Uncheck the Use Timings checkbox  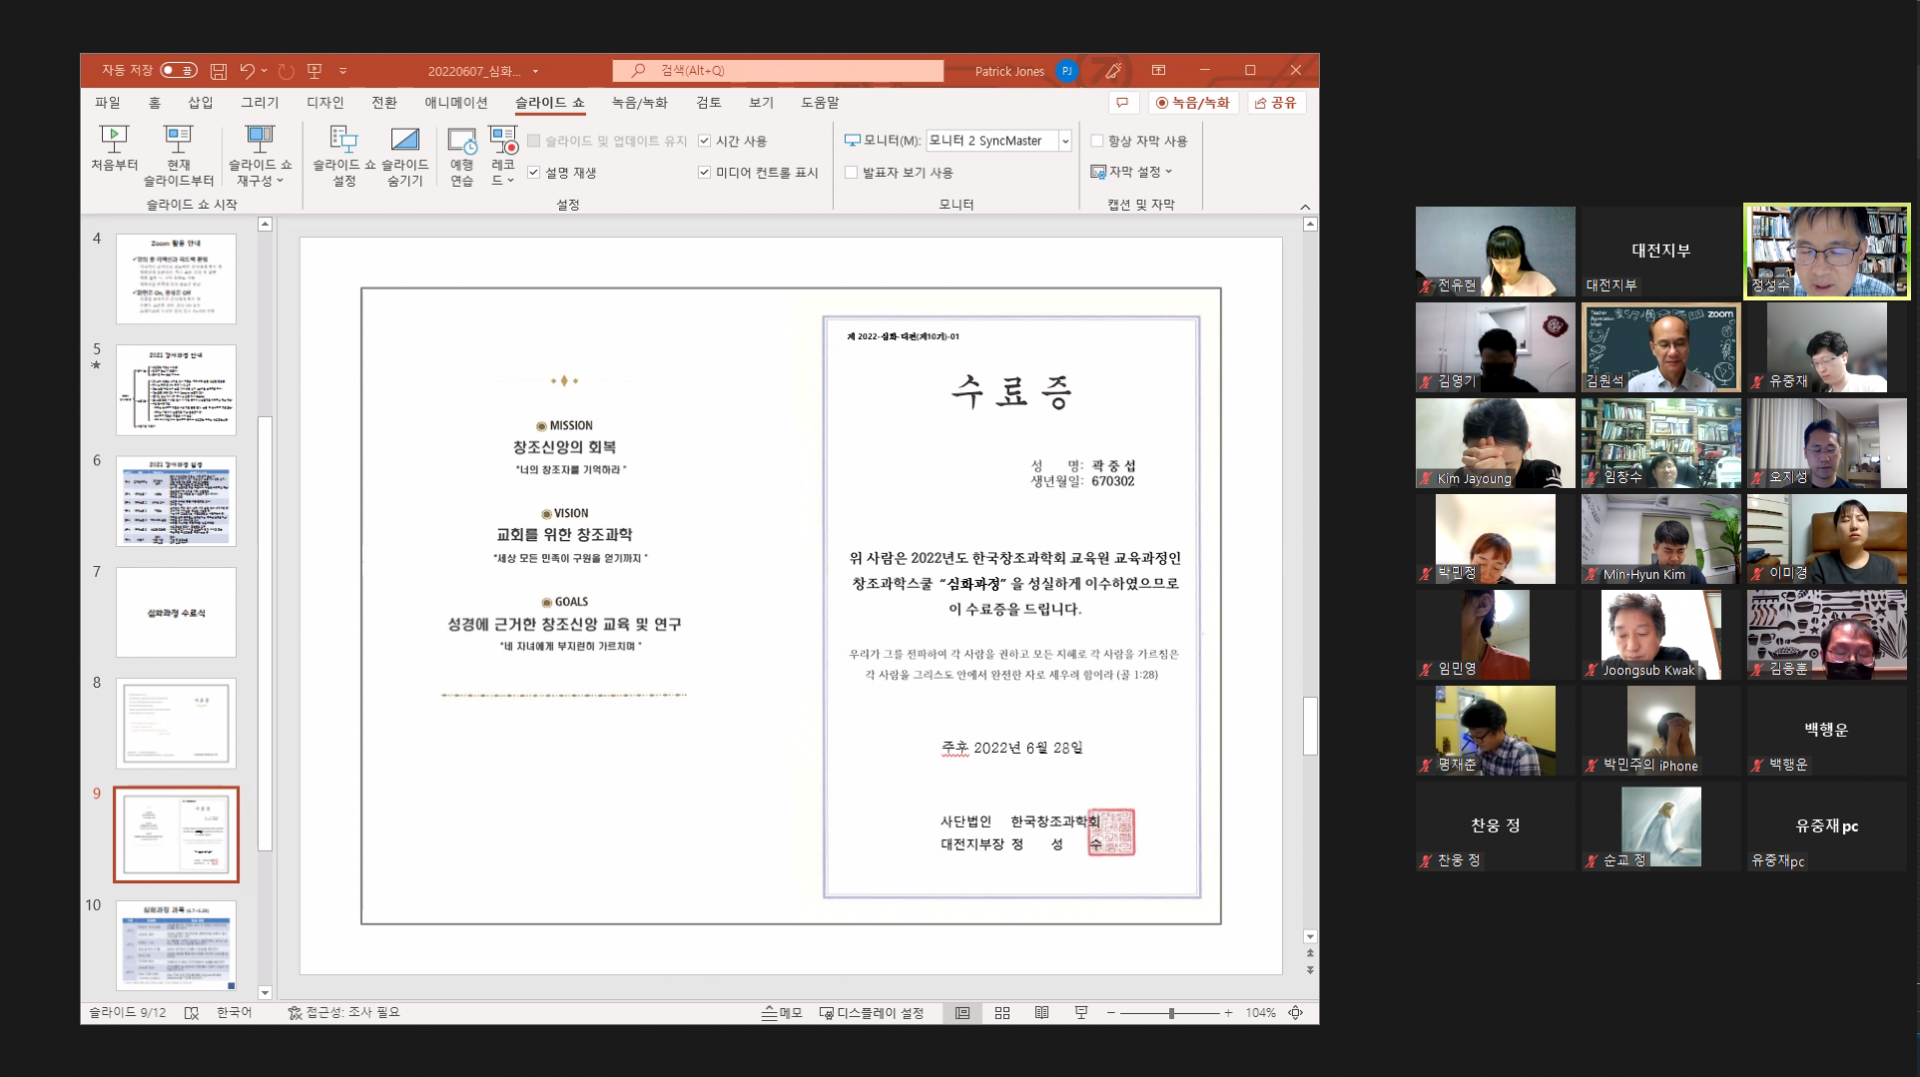pos(705,141)
